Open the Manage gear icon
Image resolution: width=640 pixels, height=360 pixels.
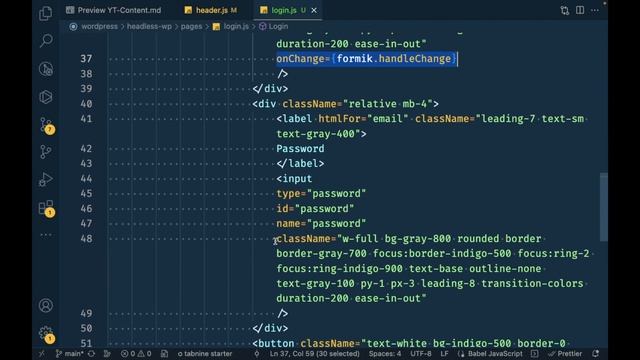(46, 334)
